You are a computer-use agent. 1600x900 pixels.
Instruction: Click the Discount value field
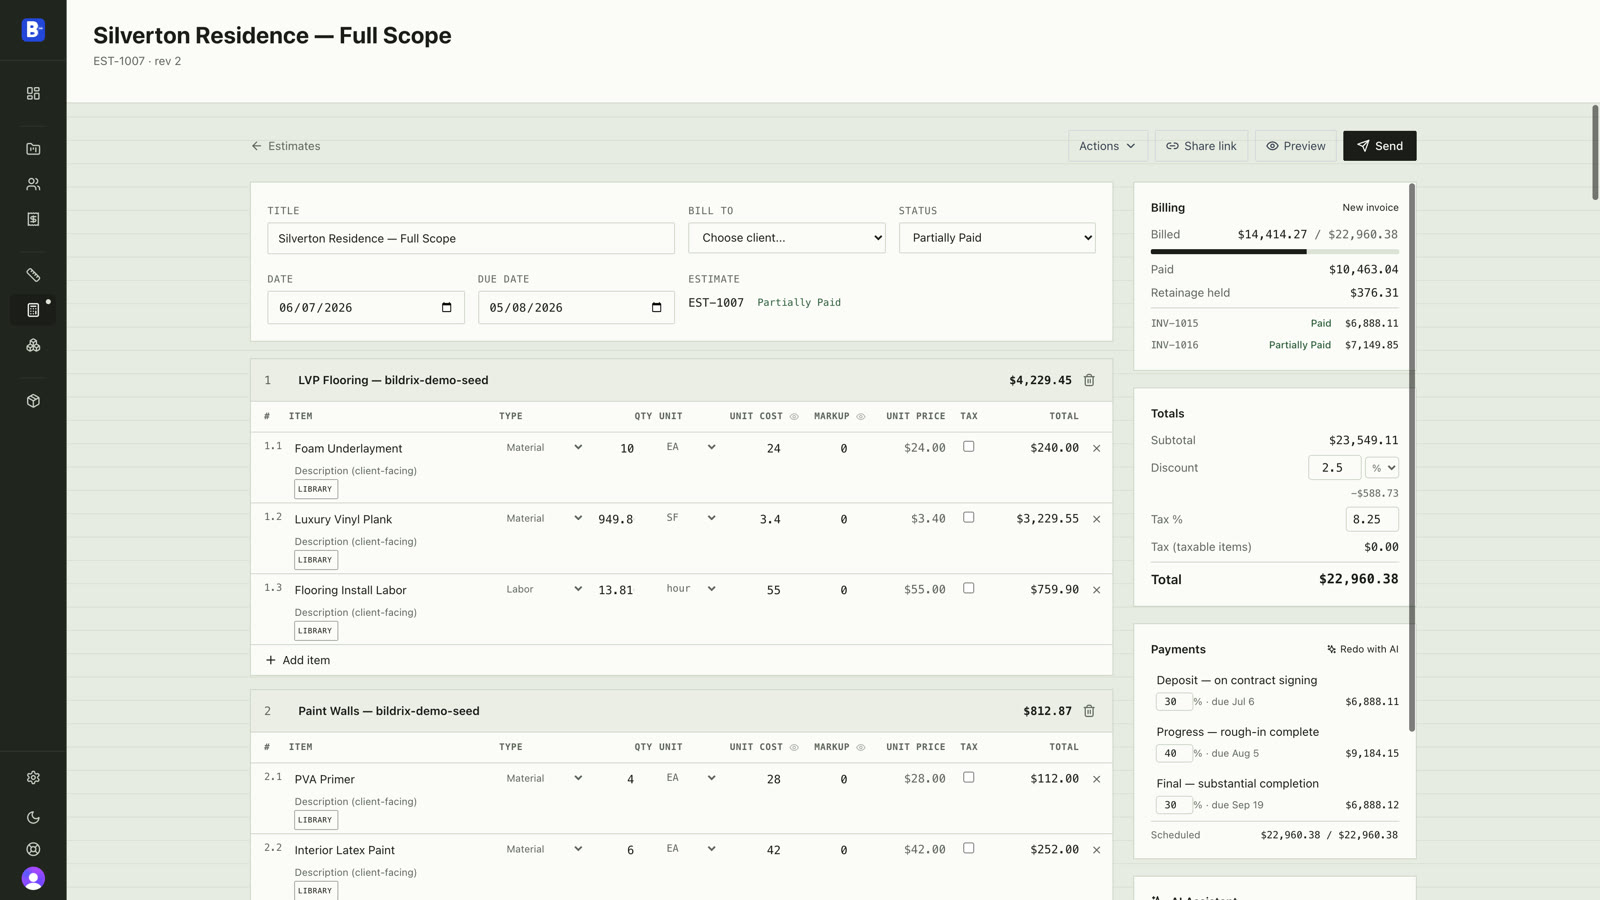coord(1334,468)
